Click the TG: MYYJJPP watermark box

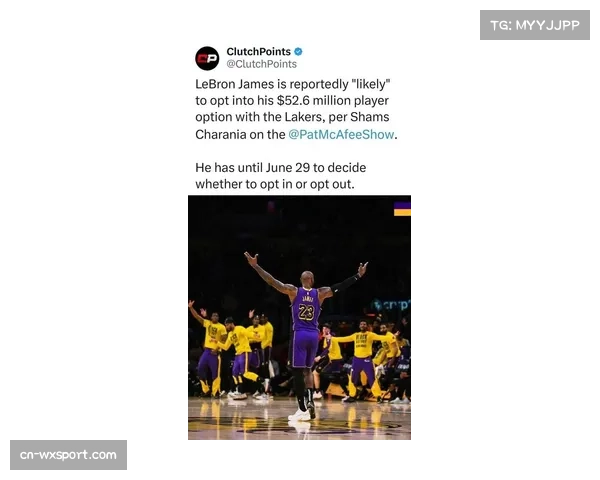tap(535, 25)
